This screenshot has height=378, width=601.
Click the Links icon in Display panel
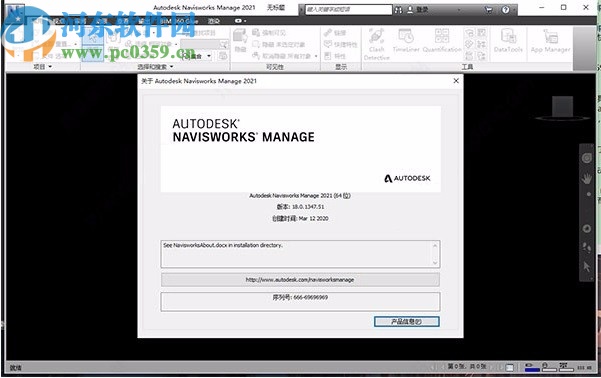click(x=328, y=33)
